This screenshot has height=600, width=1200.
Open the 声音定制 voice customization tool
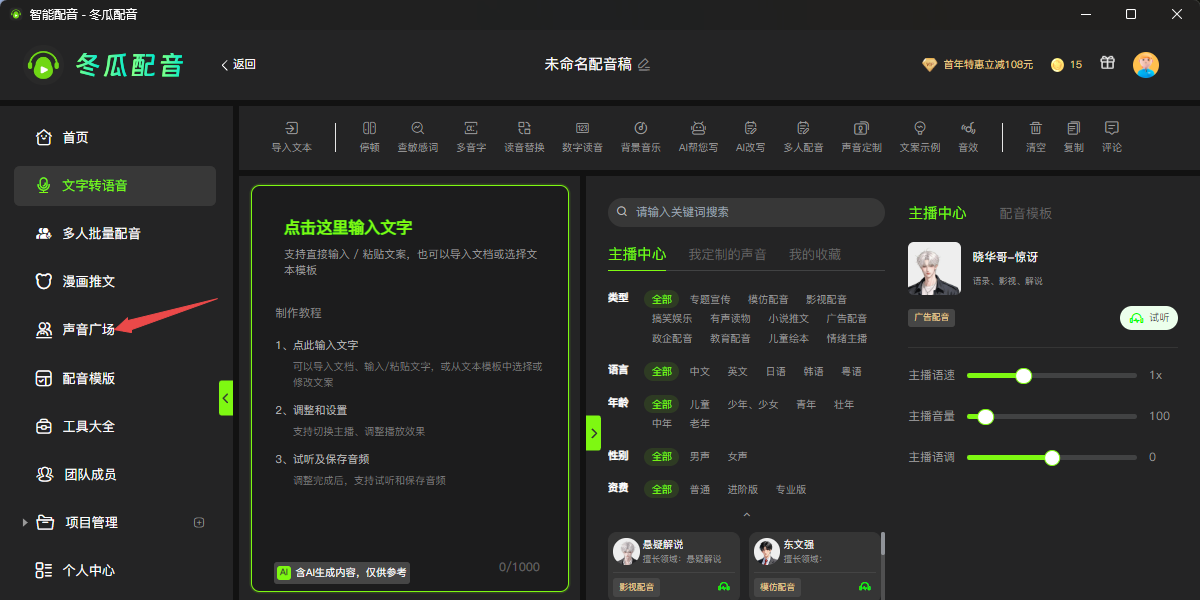point(861,137)
